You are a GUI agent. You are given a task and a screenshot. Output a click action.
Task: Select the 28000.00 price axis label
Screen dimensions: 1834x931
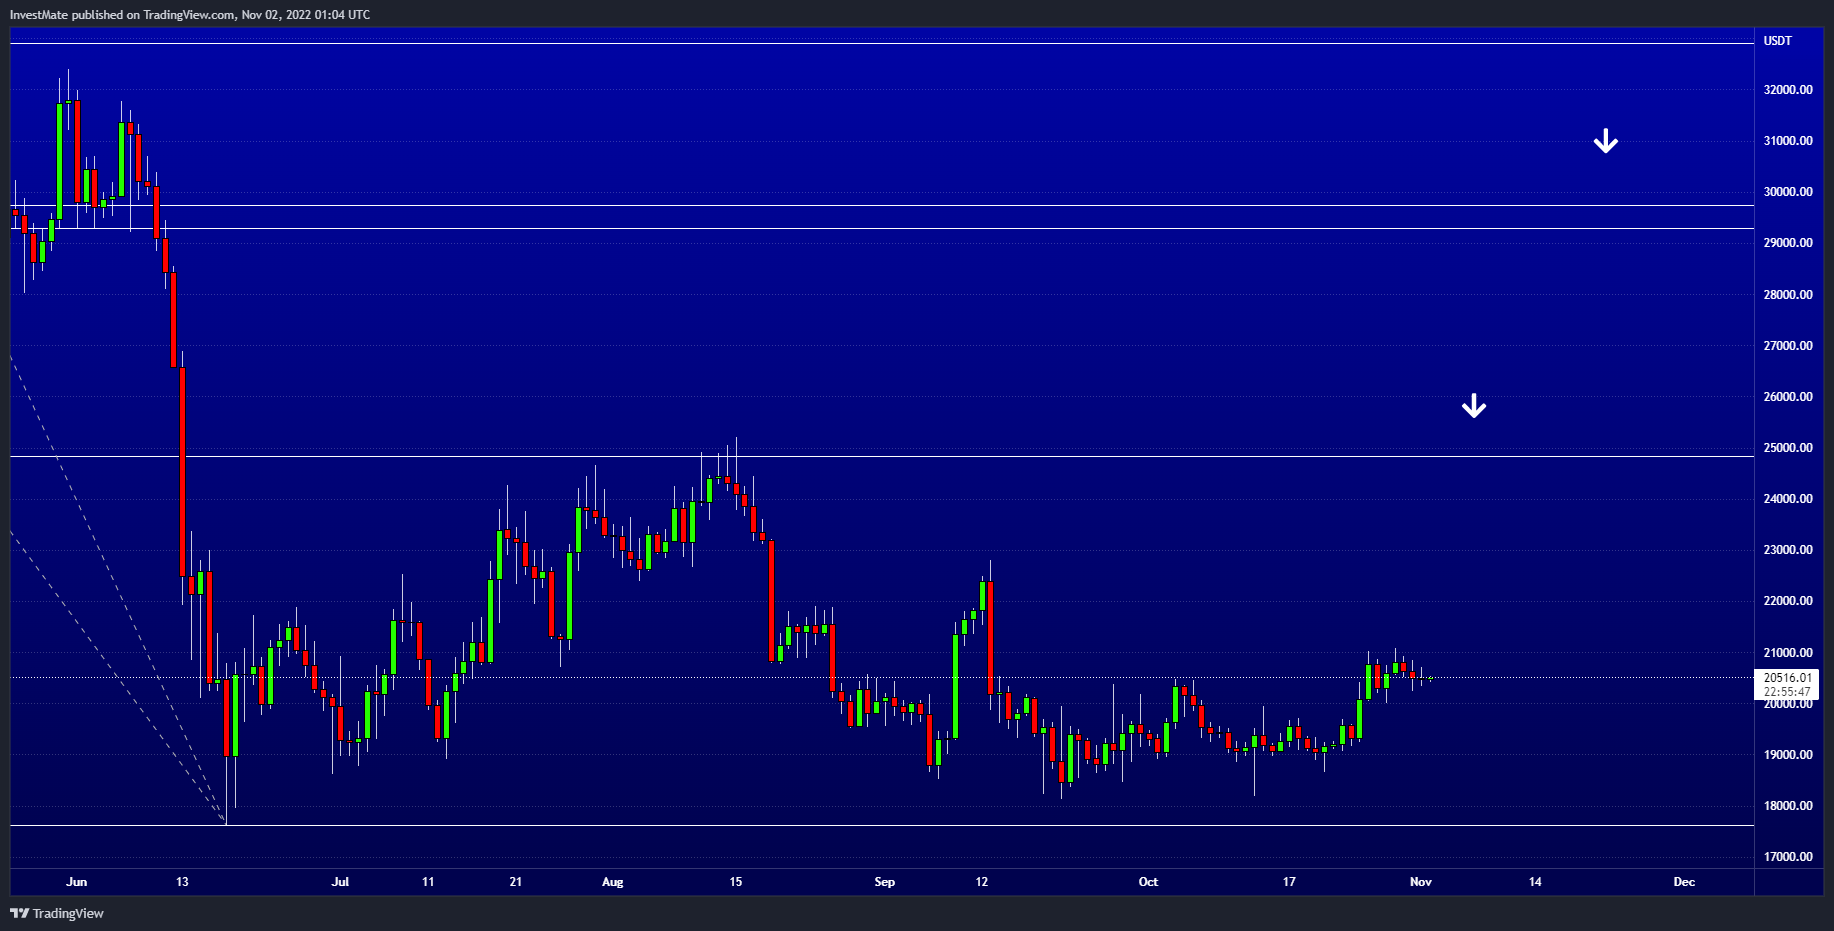pyautogui.click(x=1788, y=295)
